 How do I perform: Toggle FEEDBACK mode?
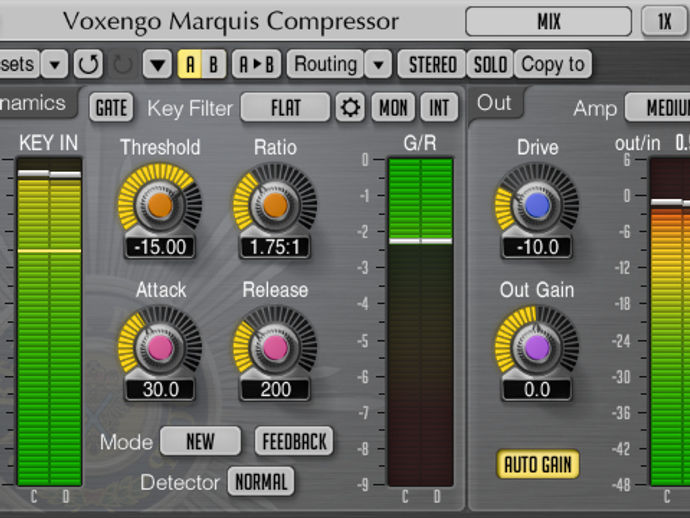pos(294,441)
